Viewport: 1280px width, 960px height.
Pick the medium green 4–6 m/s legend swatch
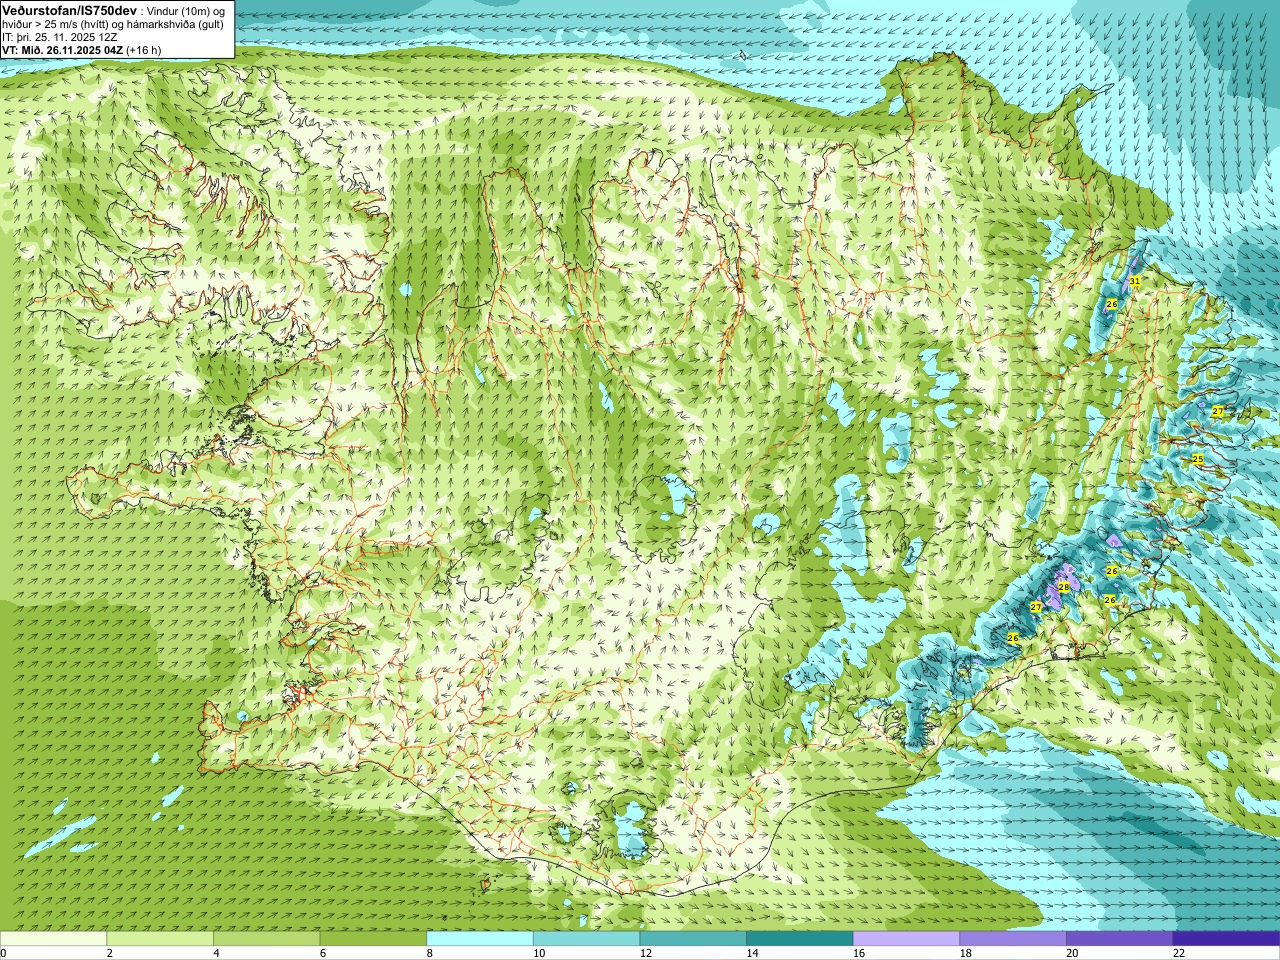[266, 938]
